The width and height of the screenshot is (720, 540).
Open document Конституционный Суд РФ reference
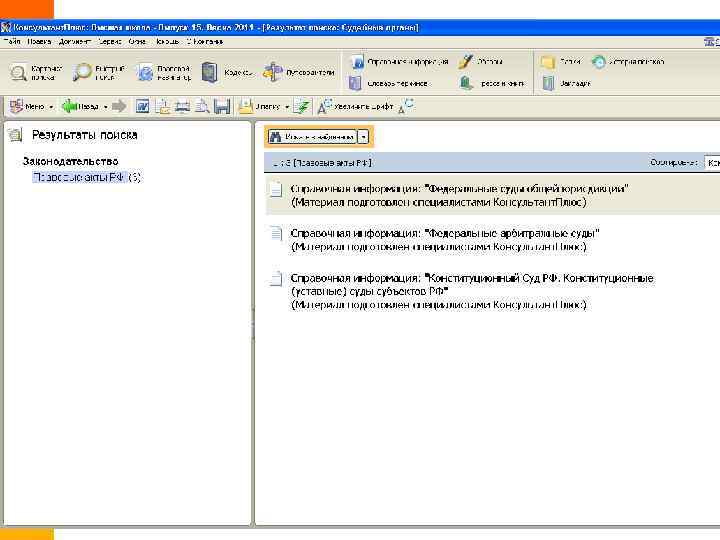[x=472, y=291]
